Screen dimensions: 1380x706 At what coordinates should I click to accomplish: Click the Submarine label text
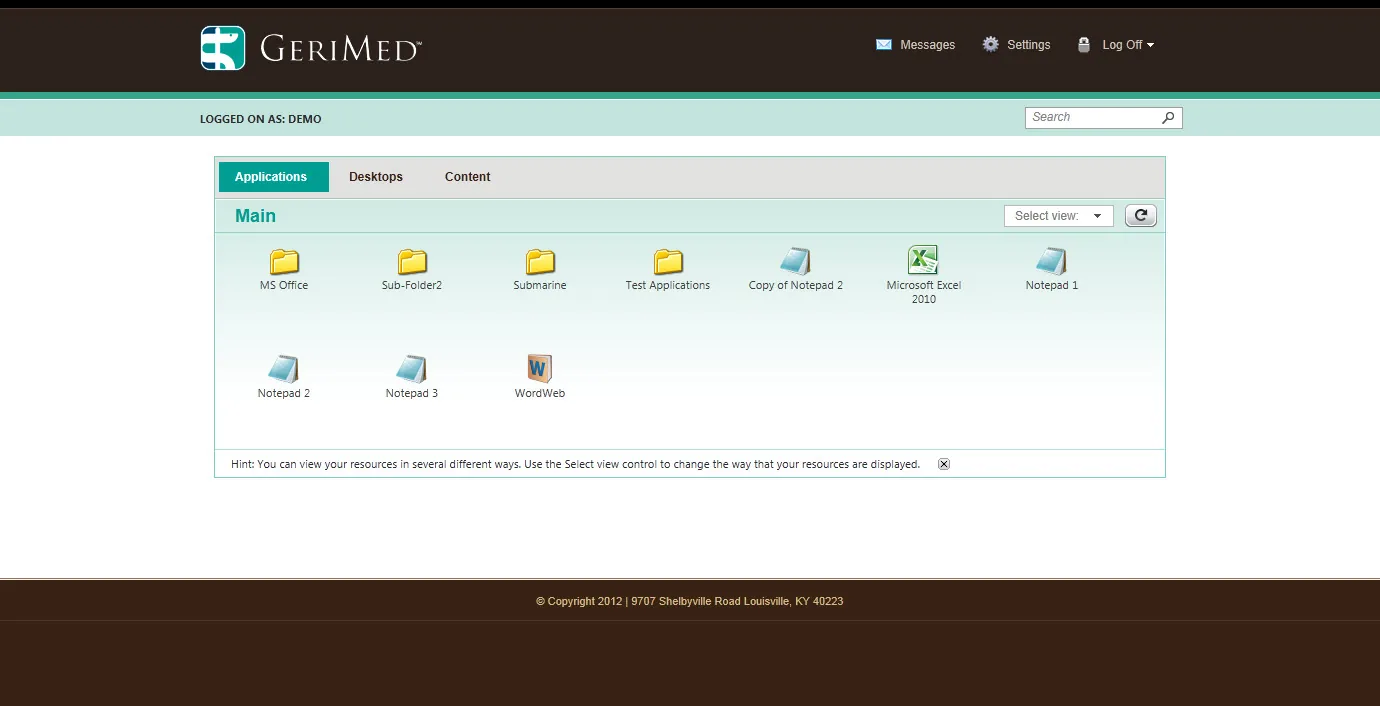540,286
